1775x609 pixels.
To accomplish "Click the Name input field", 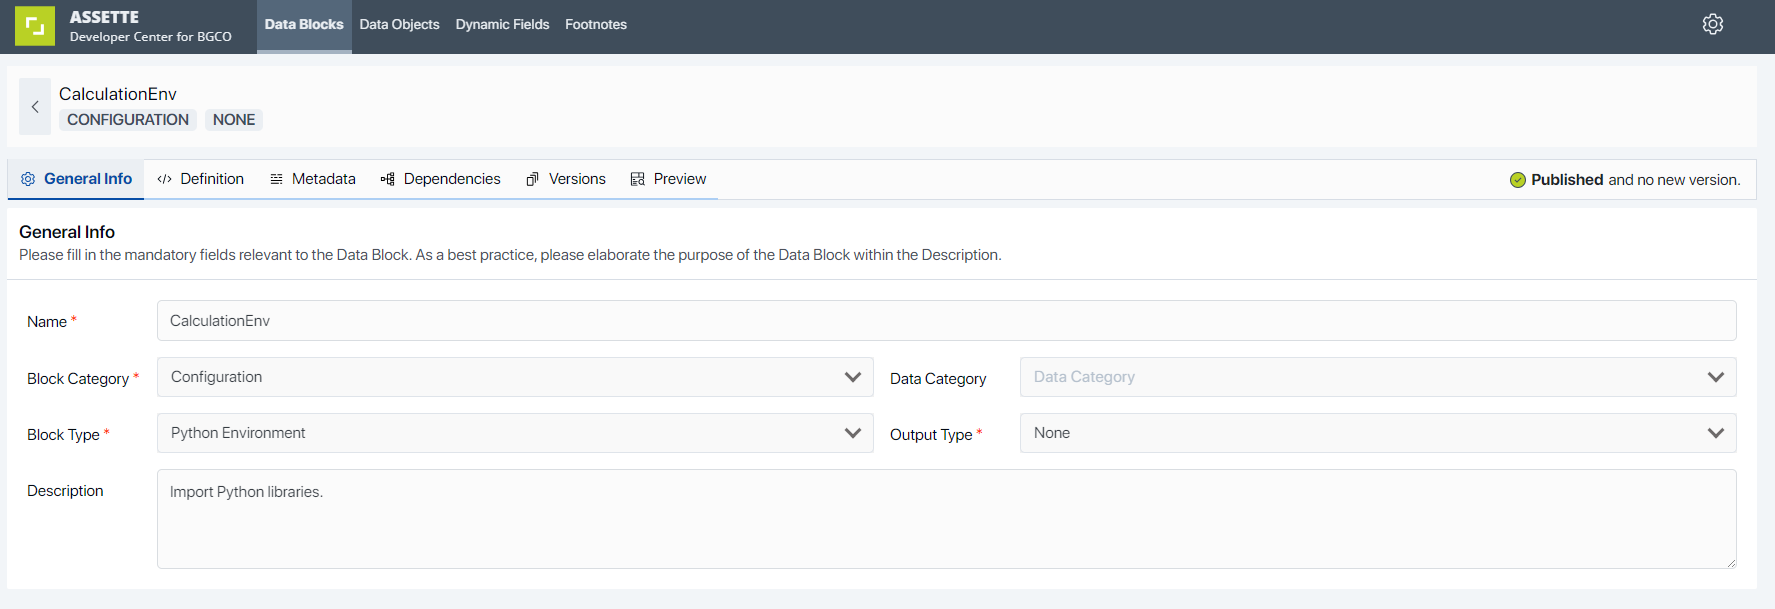I will tap(946, 321).
